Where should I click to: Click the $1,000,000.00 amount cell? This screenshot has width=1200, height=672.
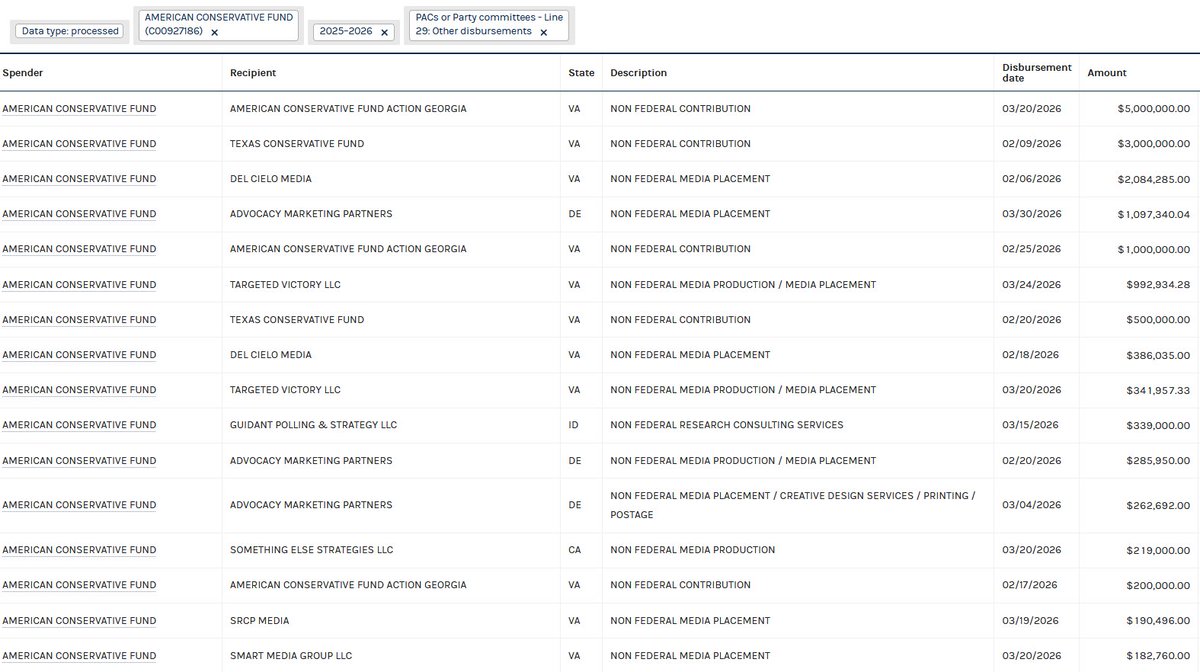pyautogui.click(x=1154, y=249)
